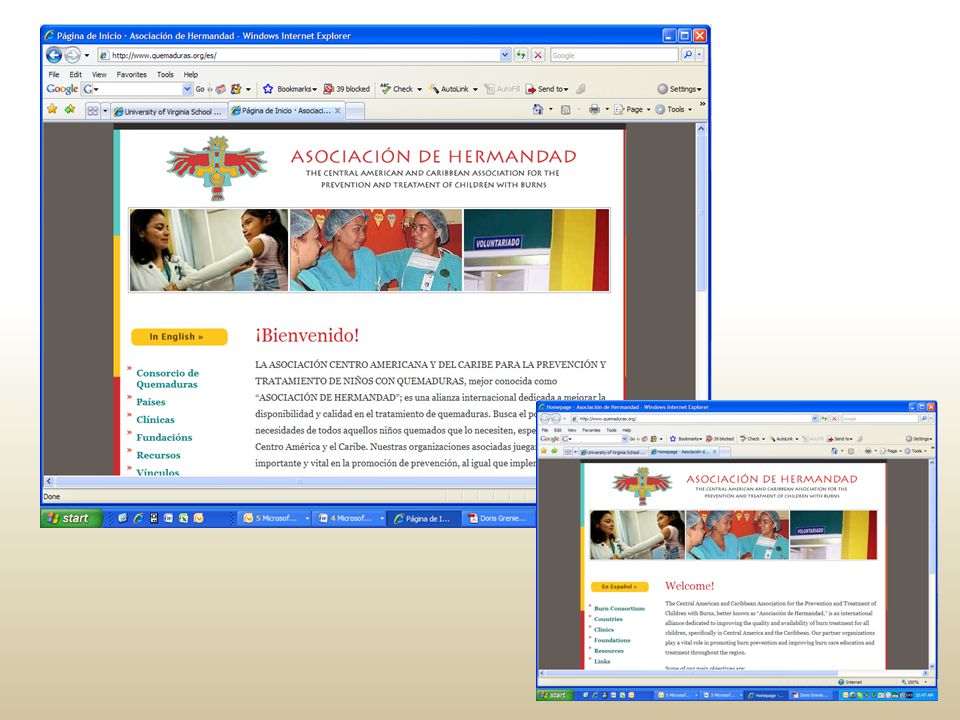Viewport: 960px width, 720px height.
Task: Click Bookmarks star on Google toolbar, Spanish window
Action: 268,89
